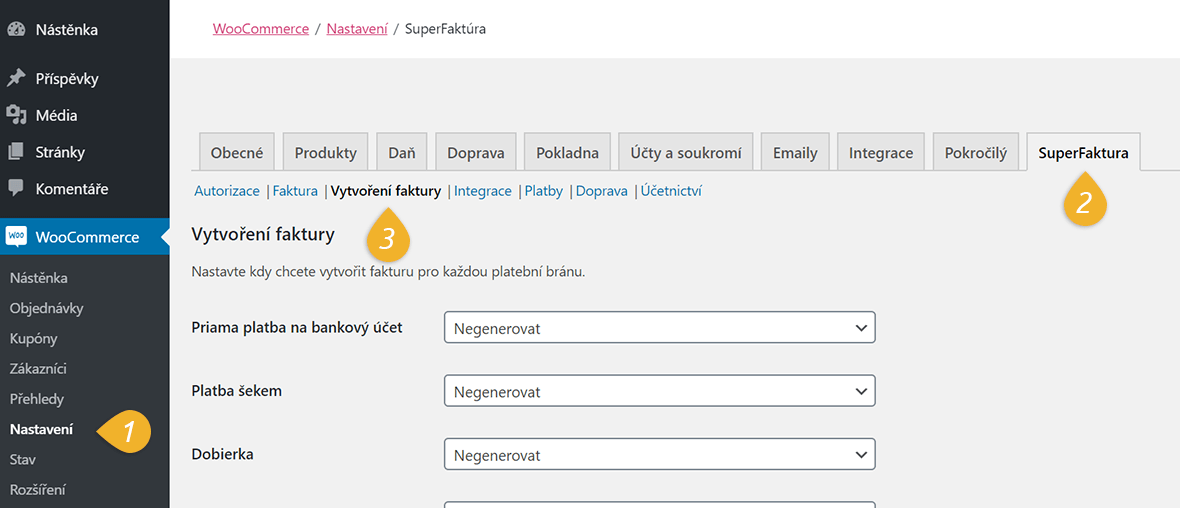Viewport: 1180px width, 508px height.
Task: Select the SuperFaktura tab
Action: point(1083,152)
